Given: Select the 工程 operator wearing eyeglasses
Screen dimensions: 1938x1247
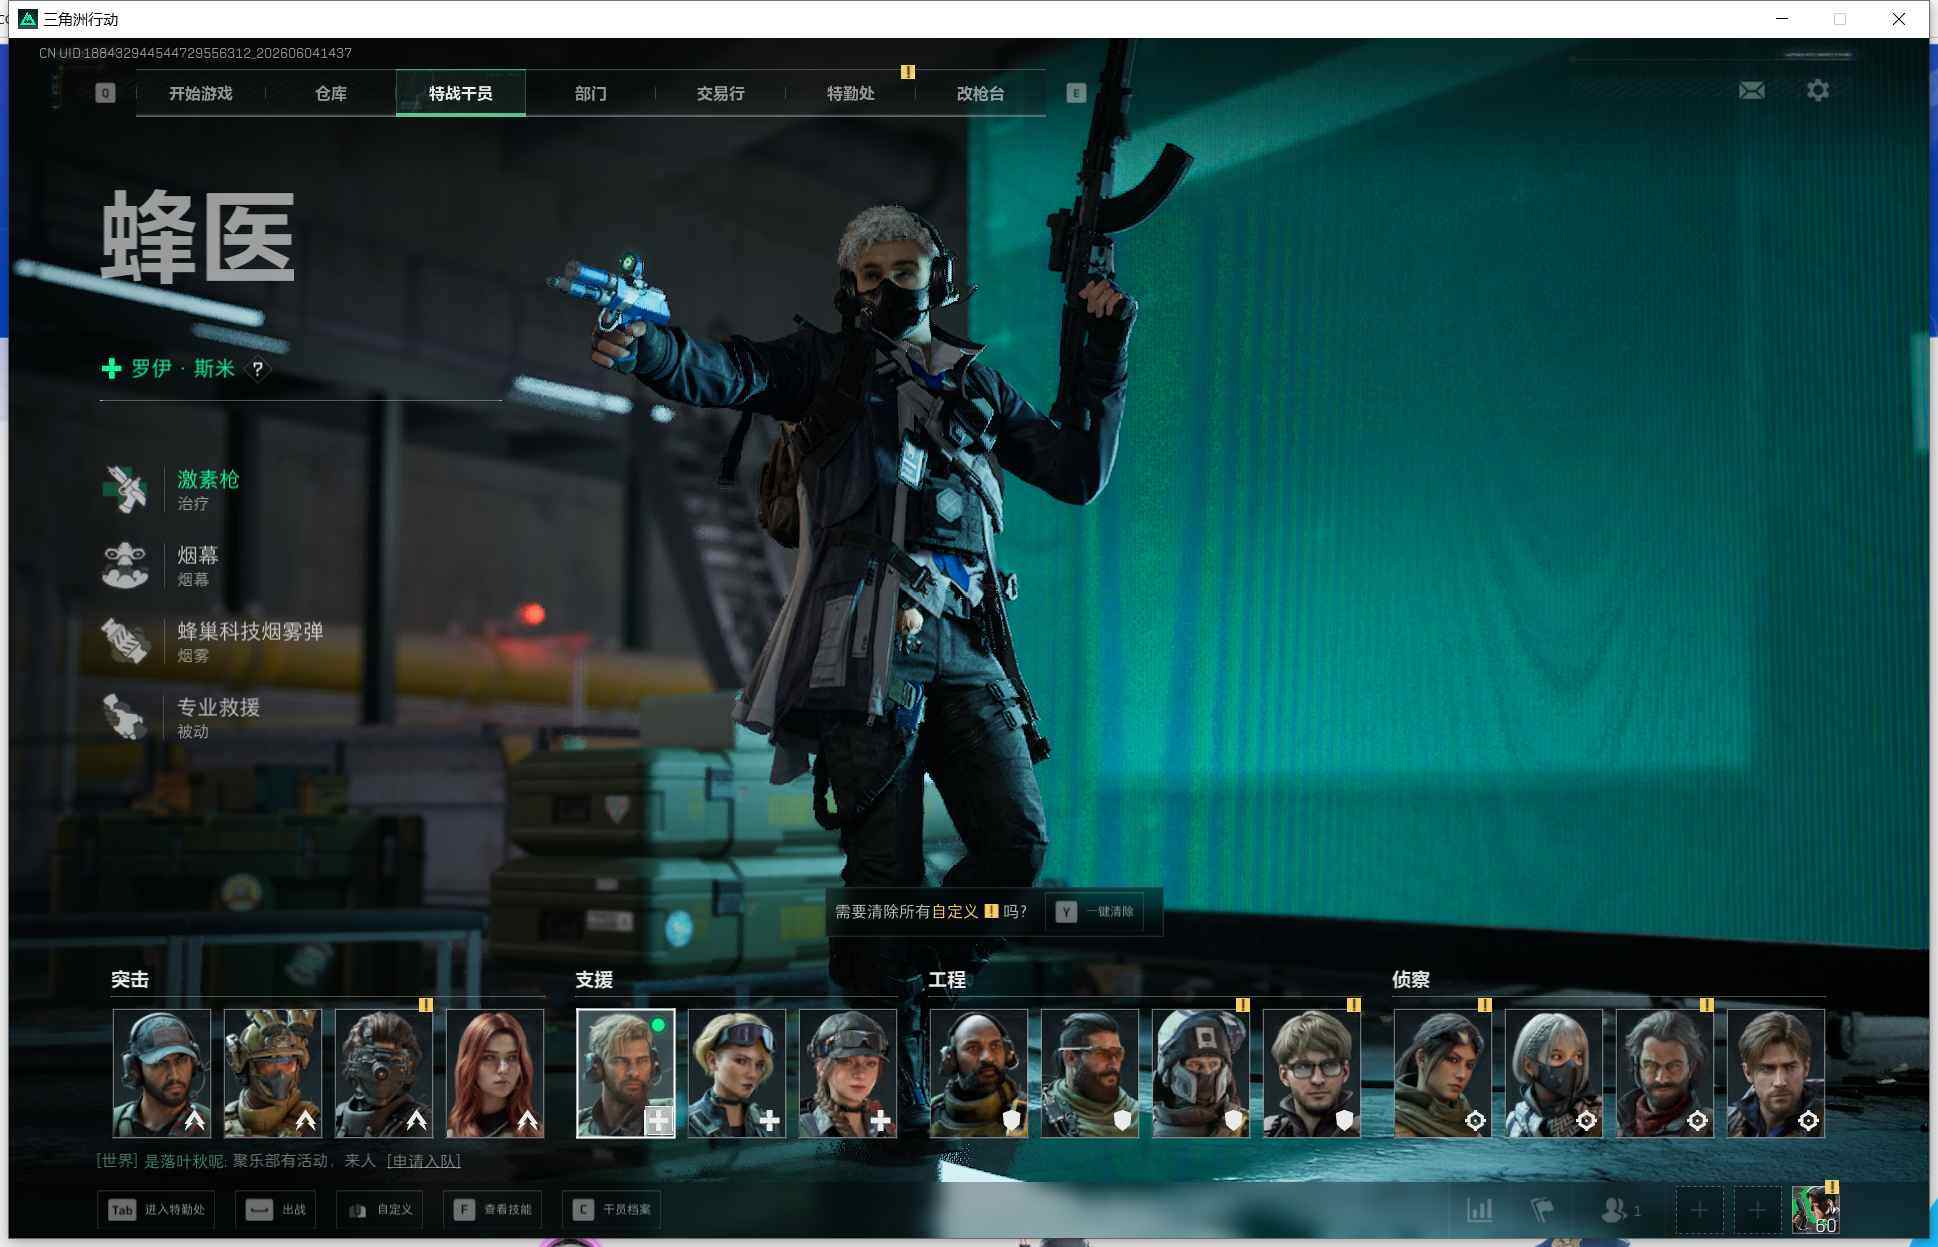Looking at the screenshot, I should [x=1312, y=1073].
